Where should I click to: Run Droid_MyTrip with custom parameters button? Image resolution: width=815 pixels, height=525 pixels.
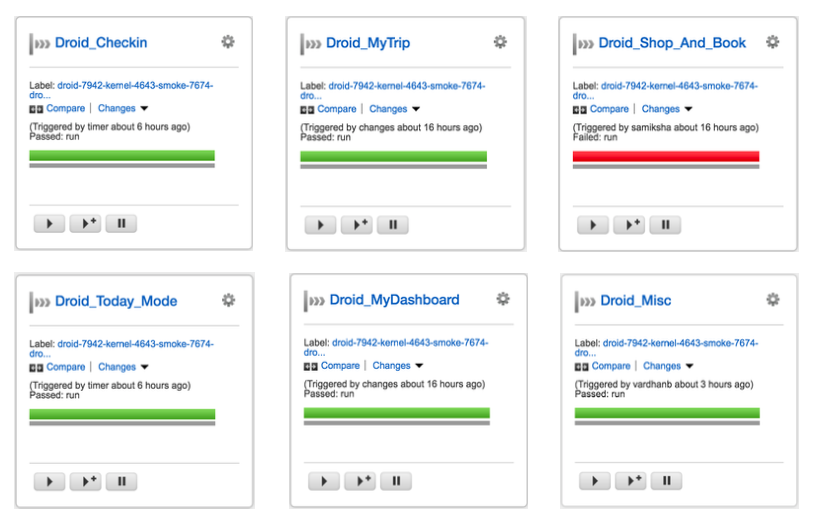357,225
